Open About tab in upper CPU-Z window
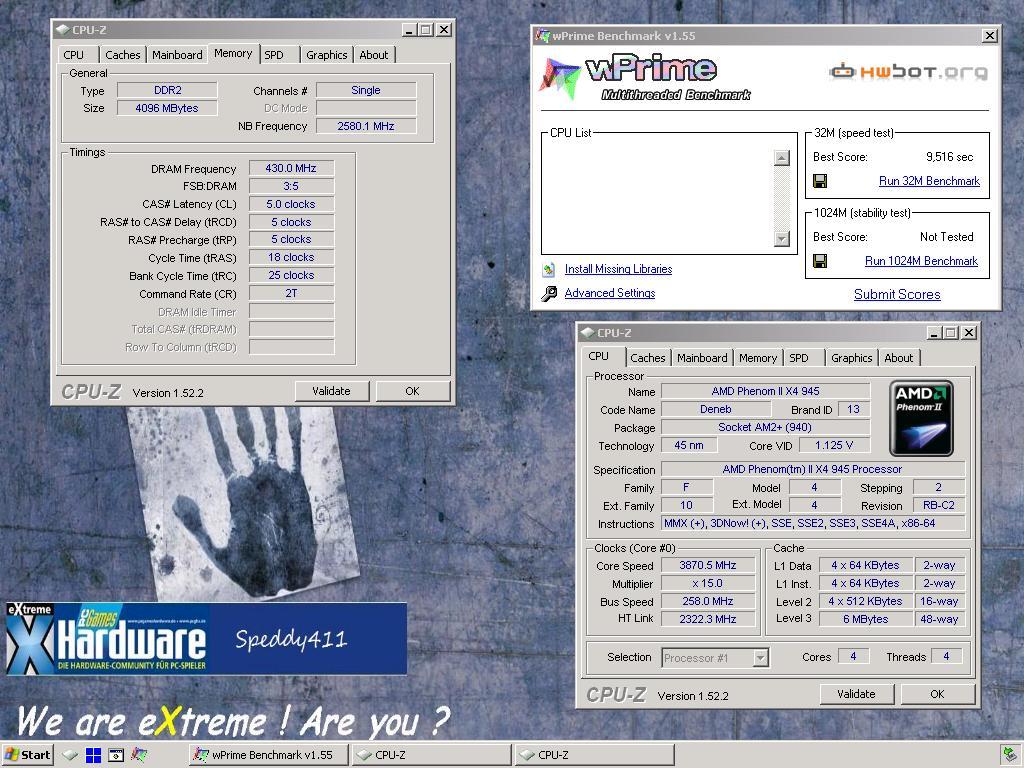1024x768 pixels. [x=374, y=55]
